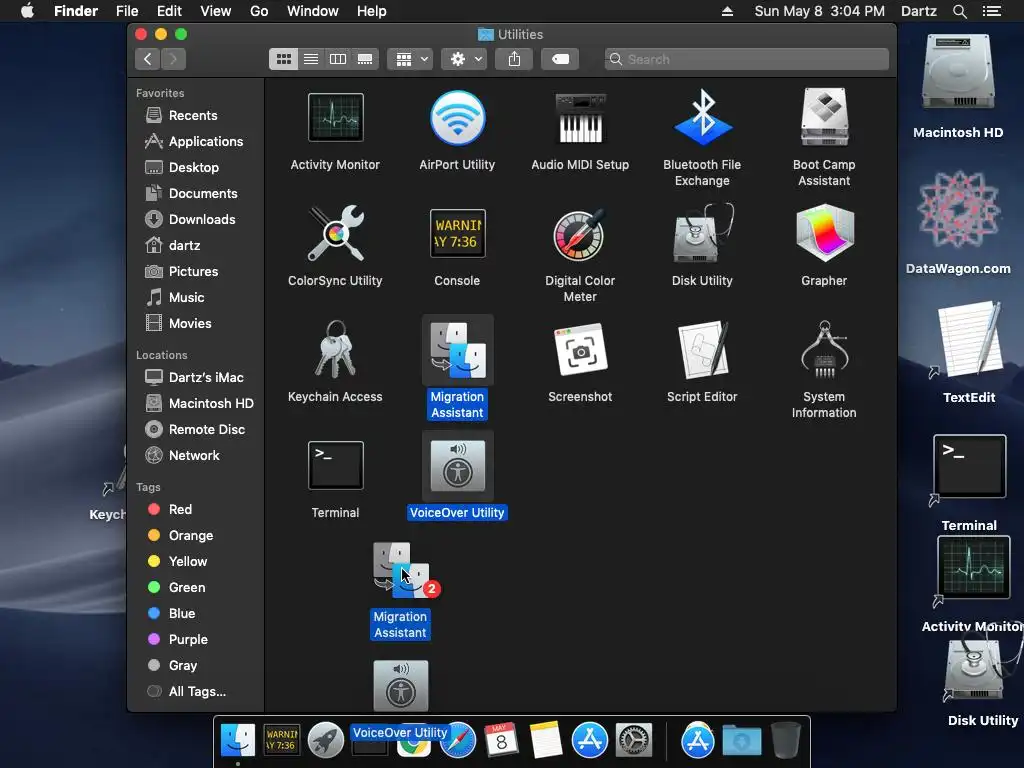The width and height of the screenshot is (1024, 768).
Task: Select Network under Locations
Action: [x=195, y=456]
